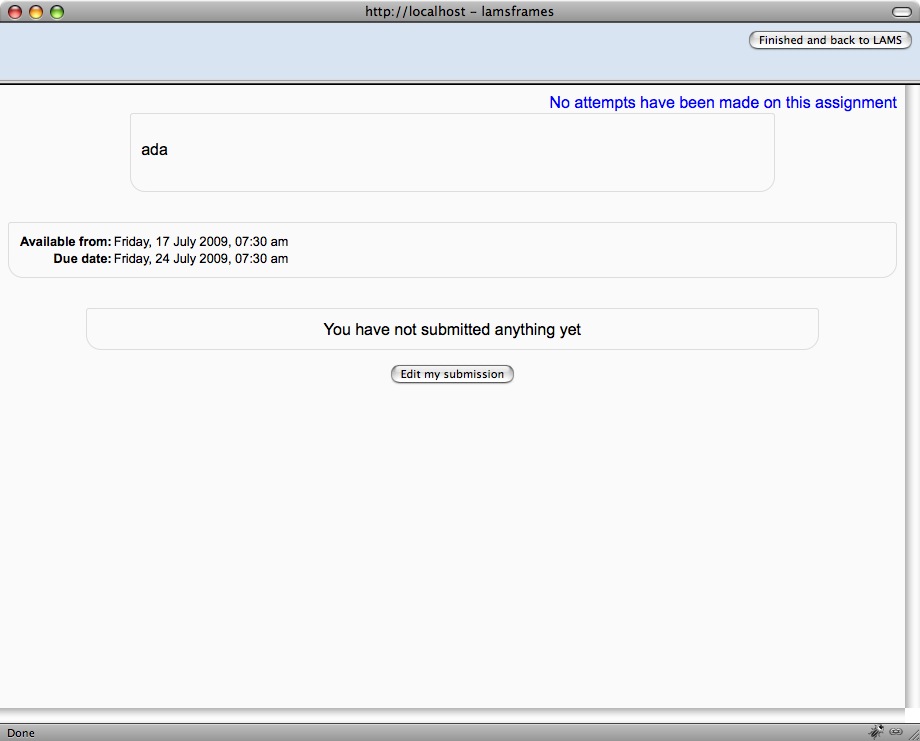Click the 'Due date:' label

tap(82, 259)
